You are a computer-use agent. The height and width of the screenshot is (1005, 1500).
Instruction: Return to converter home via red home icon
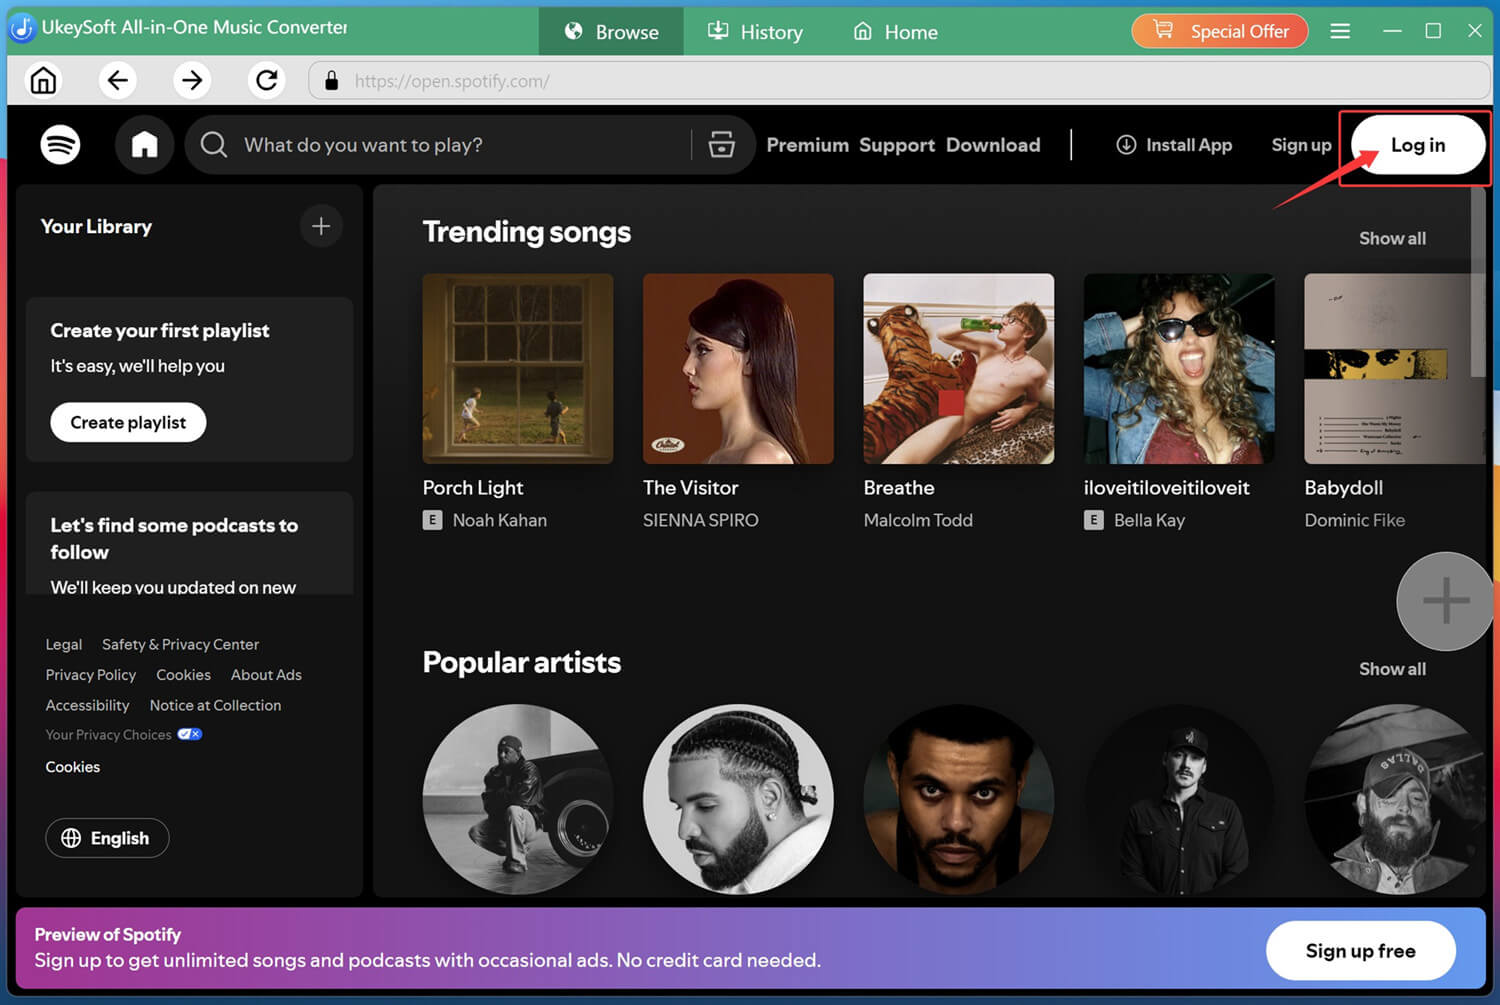click(x=42, y=80)
